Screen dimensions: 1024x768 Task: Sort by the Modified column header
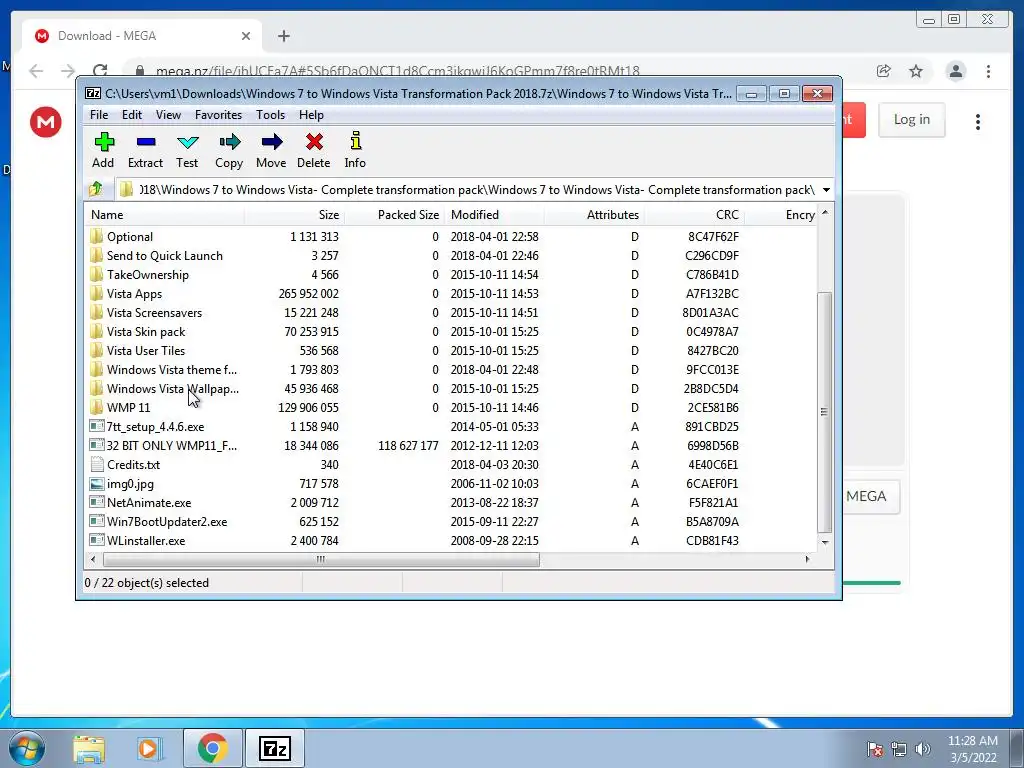coord(494,215)
